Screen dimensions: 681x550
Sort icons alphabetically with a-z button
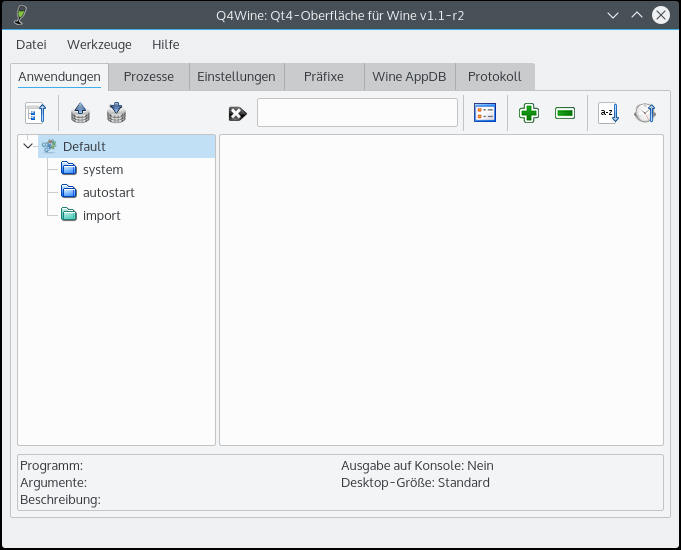[x=608, y=113]
